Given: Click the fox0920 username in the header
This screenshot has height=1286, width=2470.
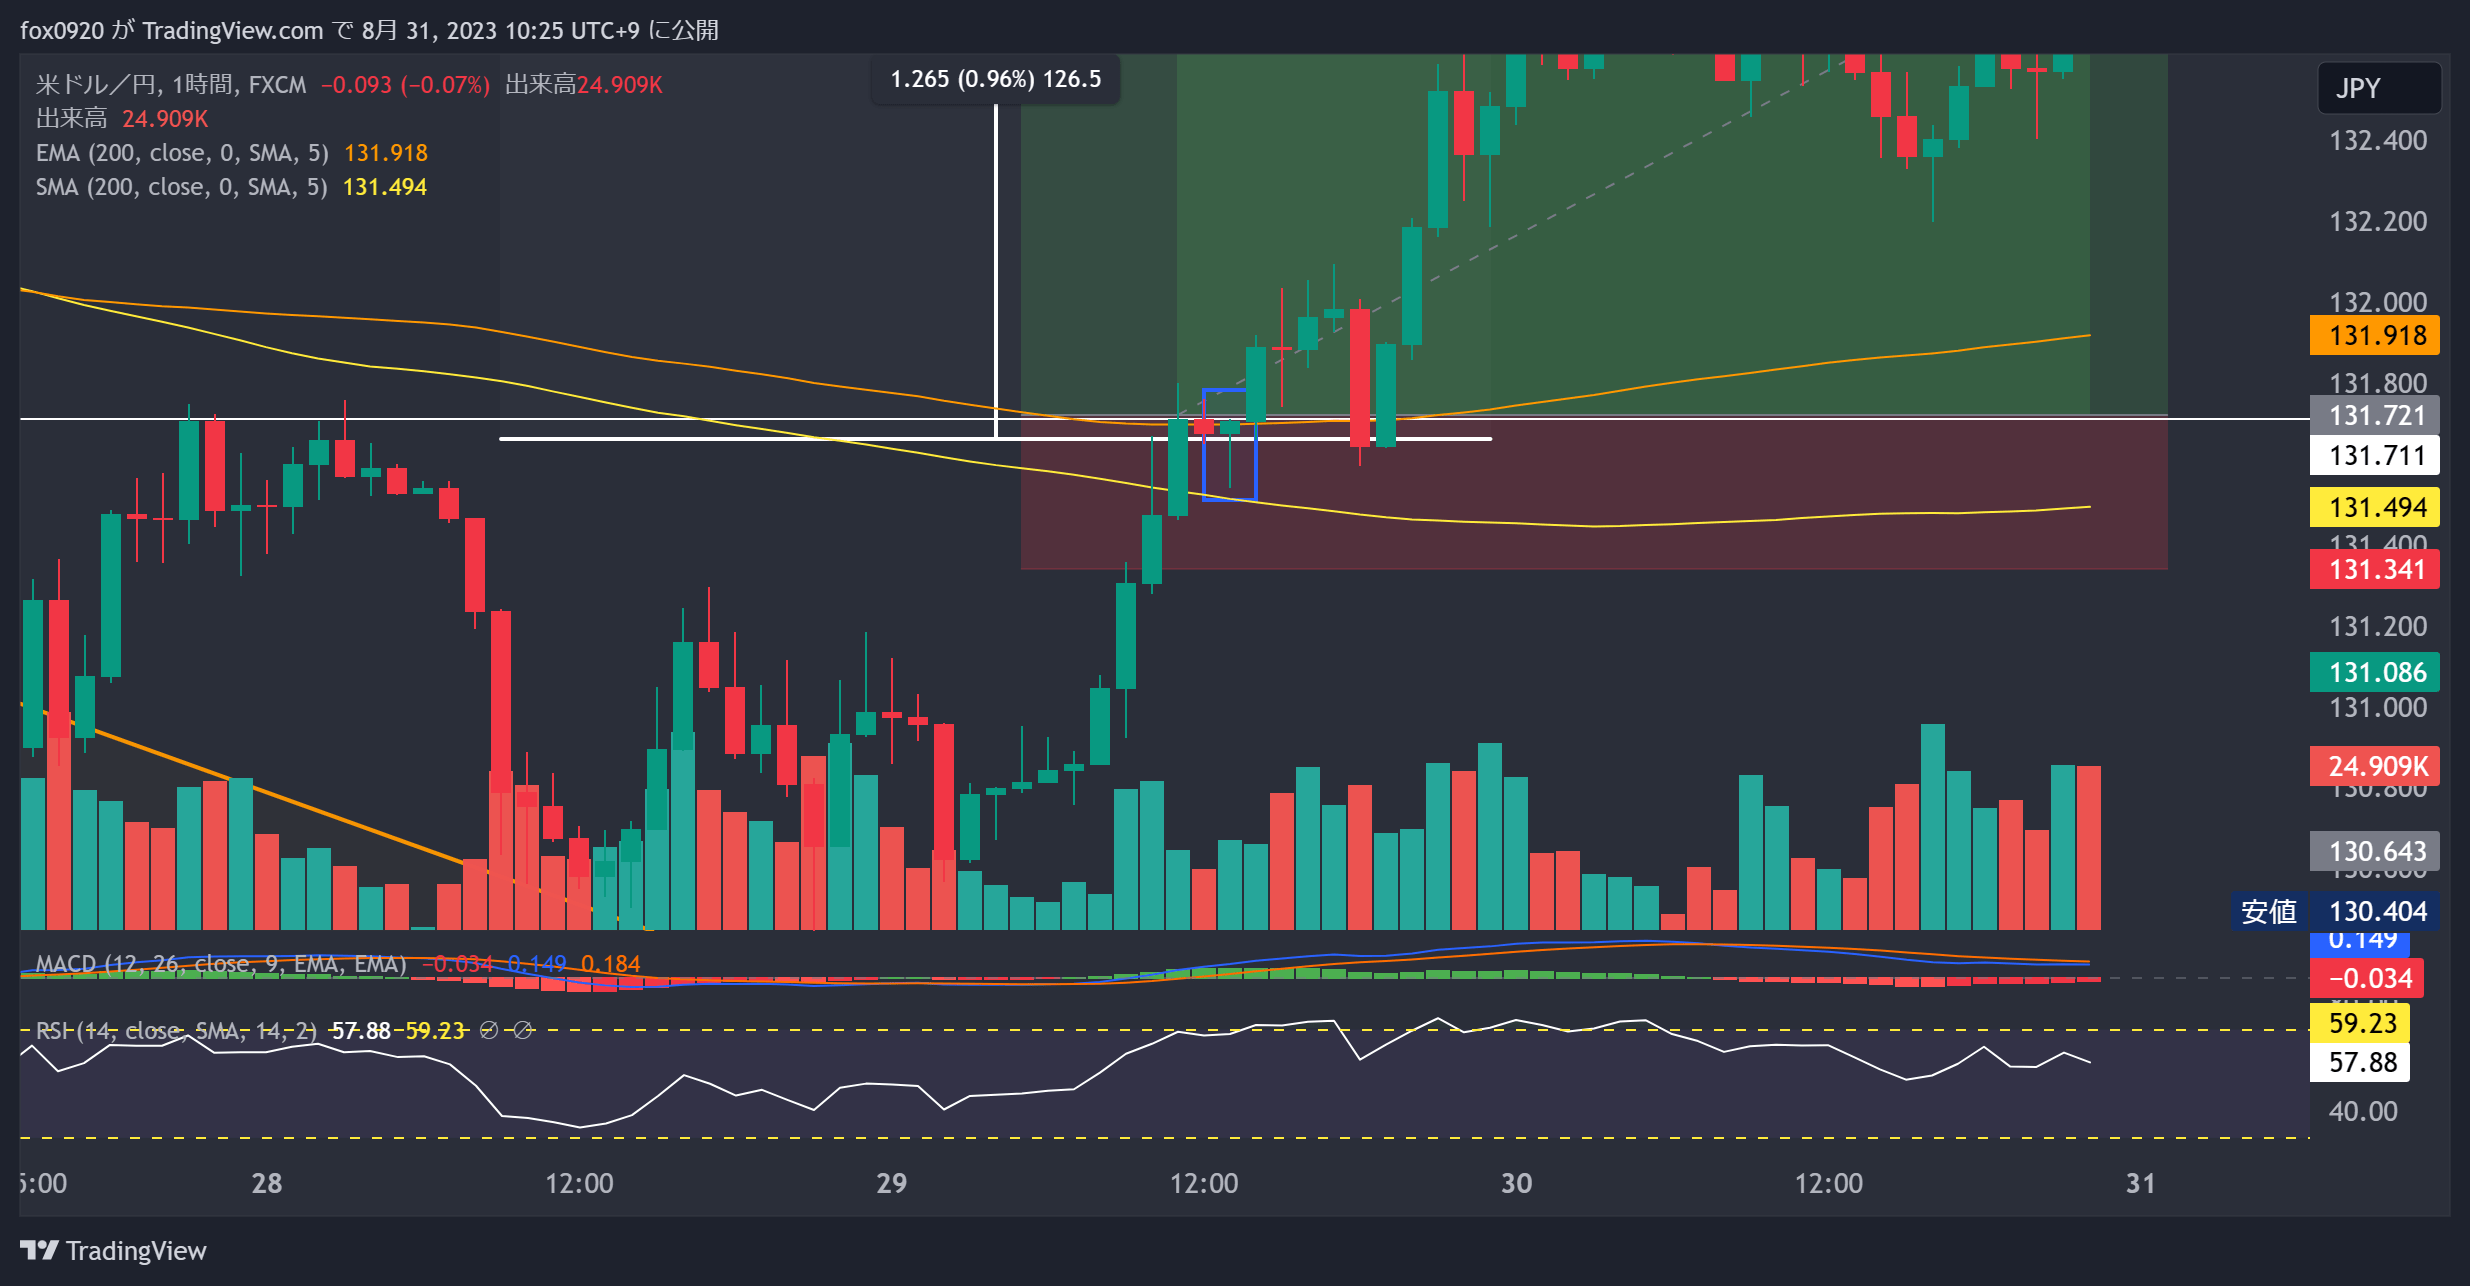Looking at the screenshot, I should (60, 30).
